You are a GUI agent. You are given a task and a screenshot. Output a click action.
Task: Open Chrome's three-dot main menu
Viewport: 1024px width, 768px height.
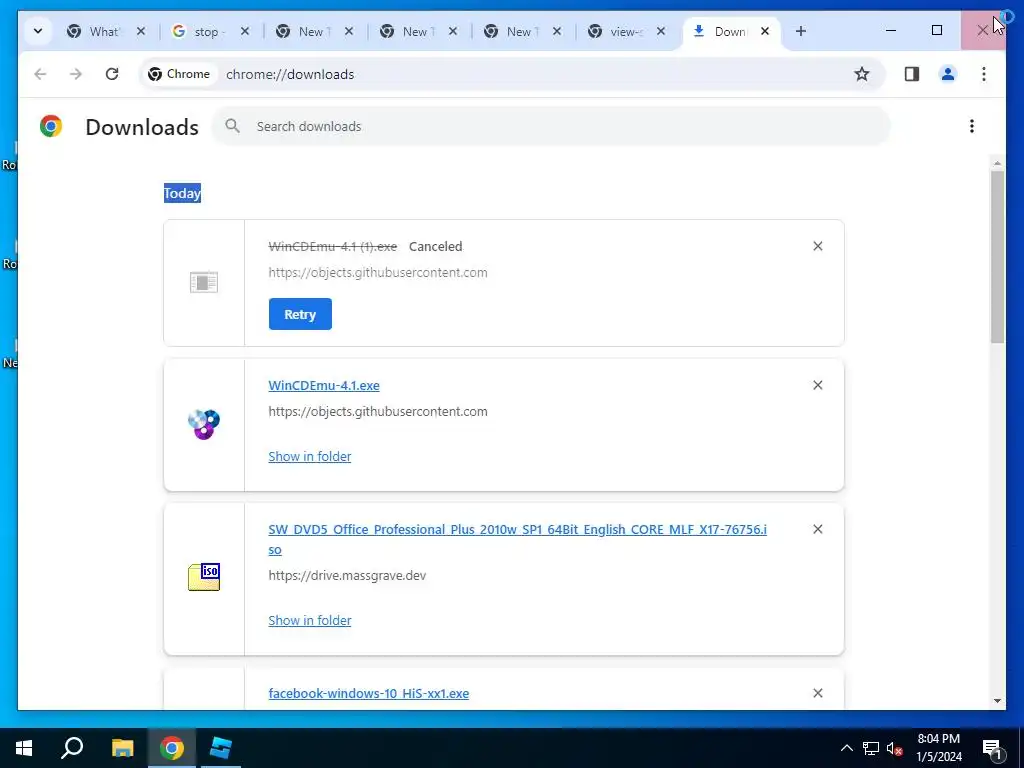click(984, 74)
